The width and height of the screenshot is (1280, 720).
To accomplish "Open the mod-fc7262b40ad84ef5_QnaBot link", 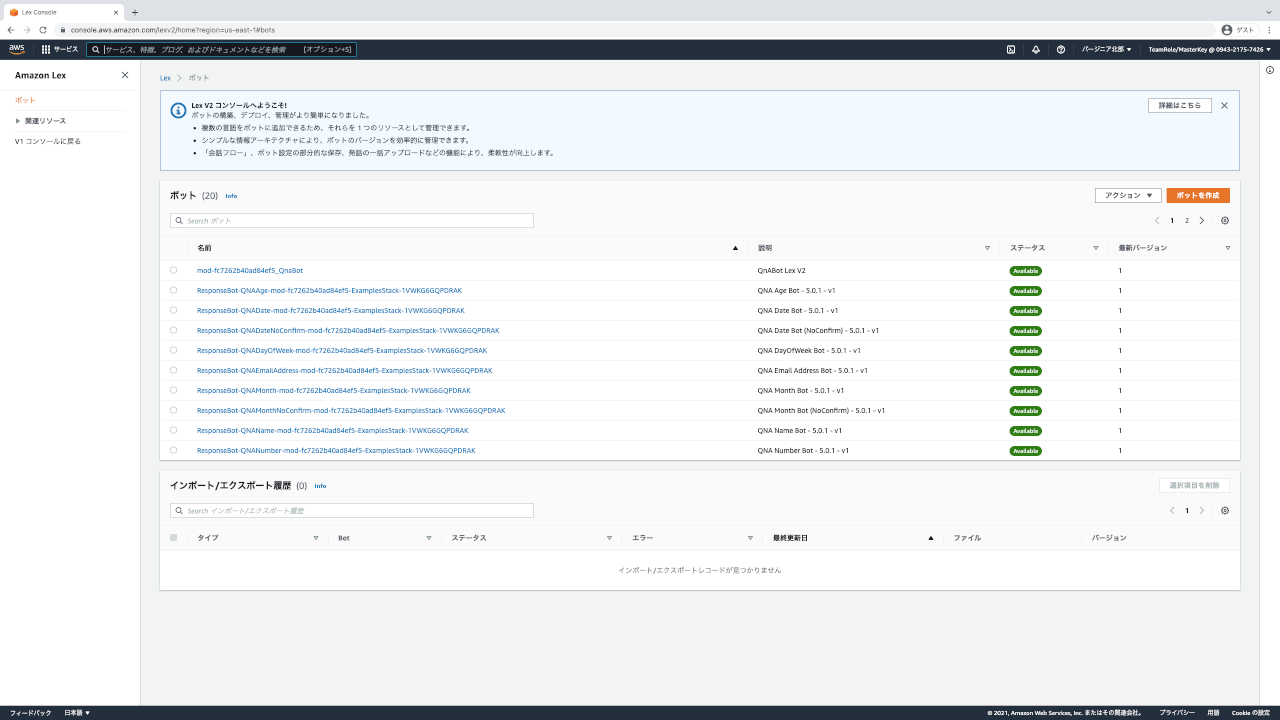I will (250, 270).
